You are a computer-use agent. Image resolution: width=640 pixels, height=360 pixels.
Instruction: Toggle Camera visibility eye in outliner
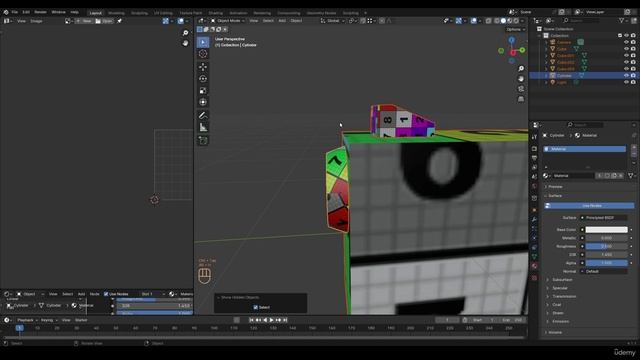point(626,42)
